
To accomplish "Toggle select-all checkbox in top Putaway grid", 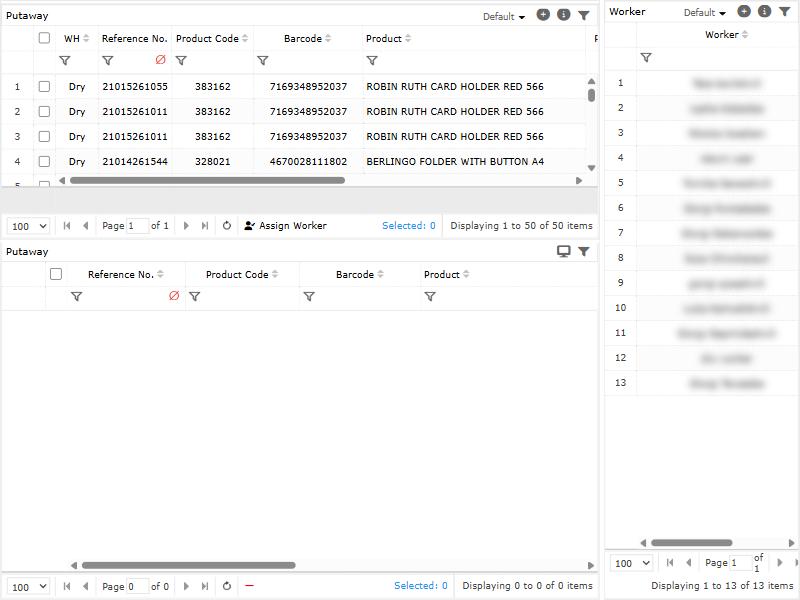I will [x=44, y=38].
